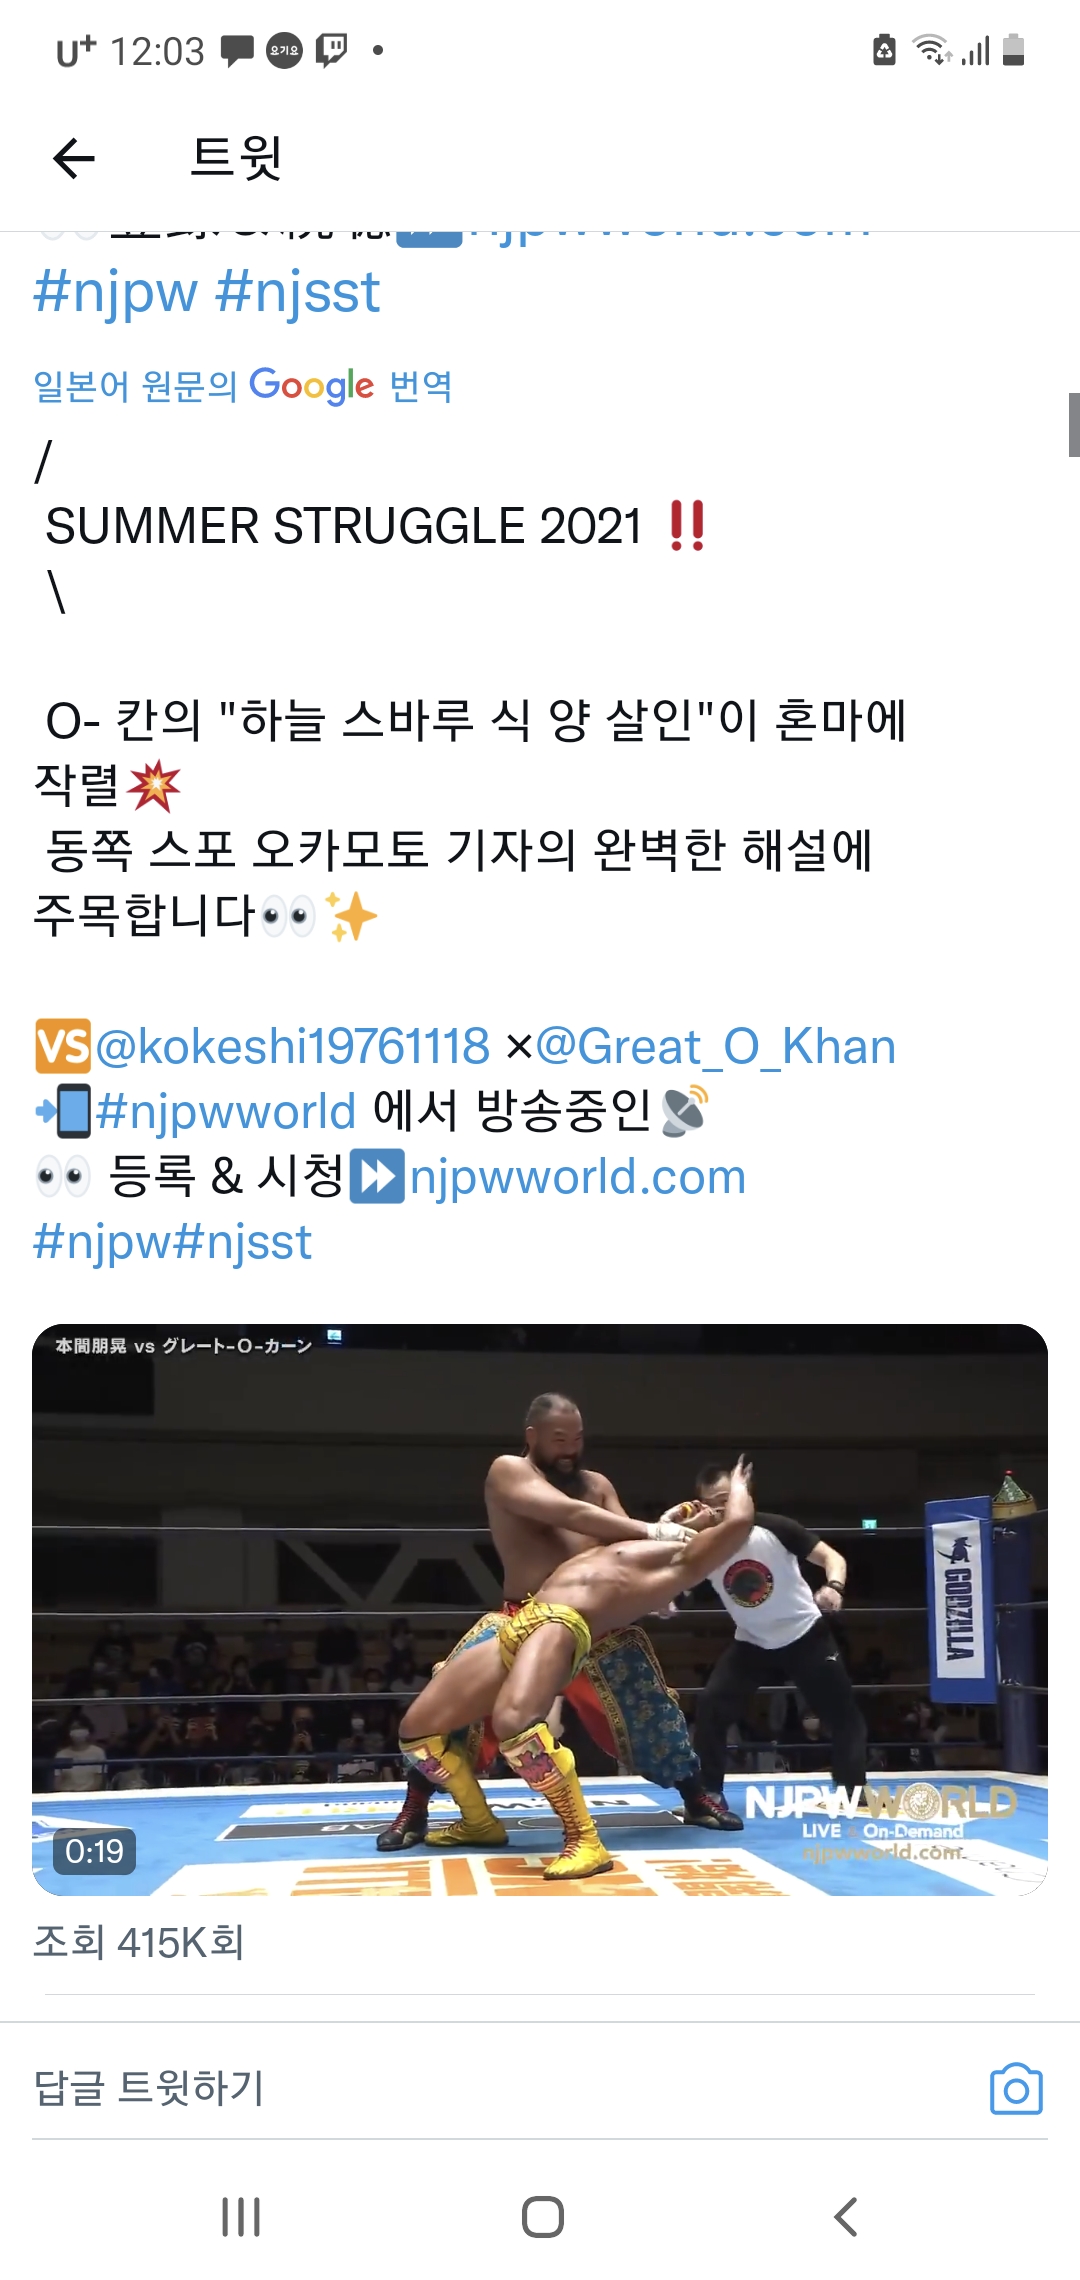The height and width of the screenshot is (2280, 1080).
Task: Tap Android back navigation chevron
Action: pos(846,2217)
